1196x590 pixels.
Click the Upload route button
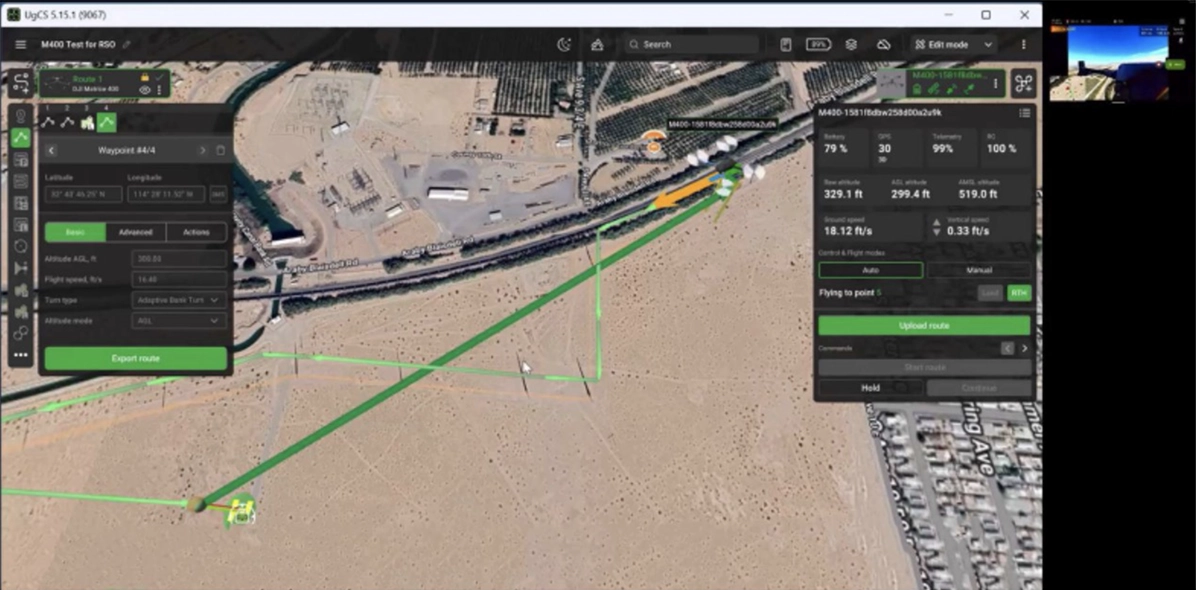[x=924, y=325]
